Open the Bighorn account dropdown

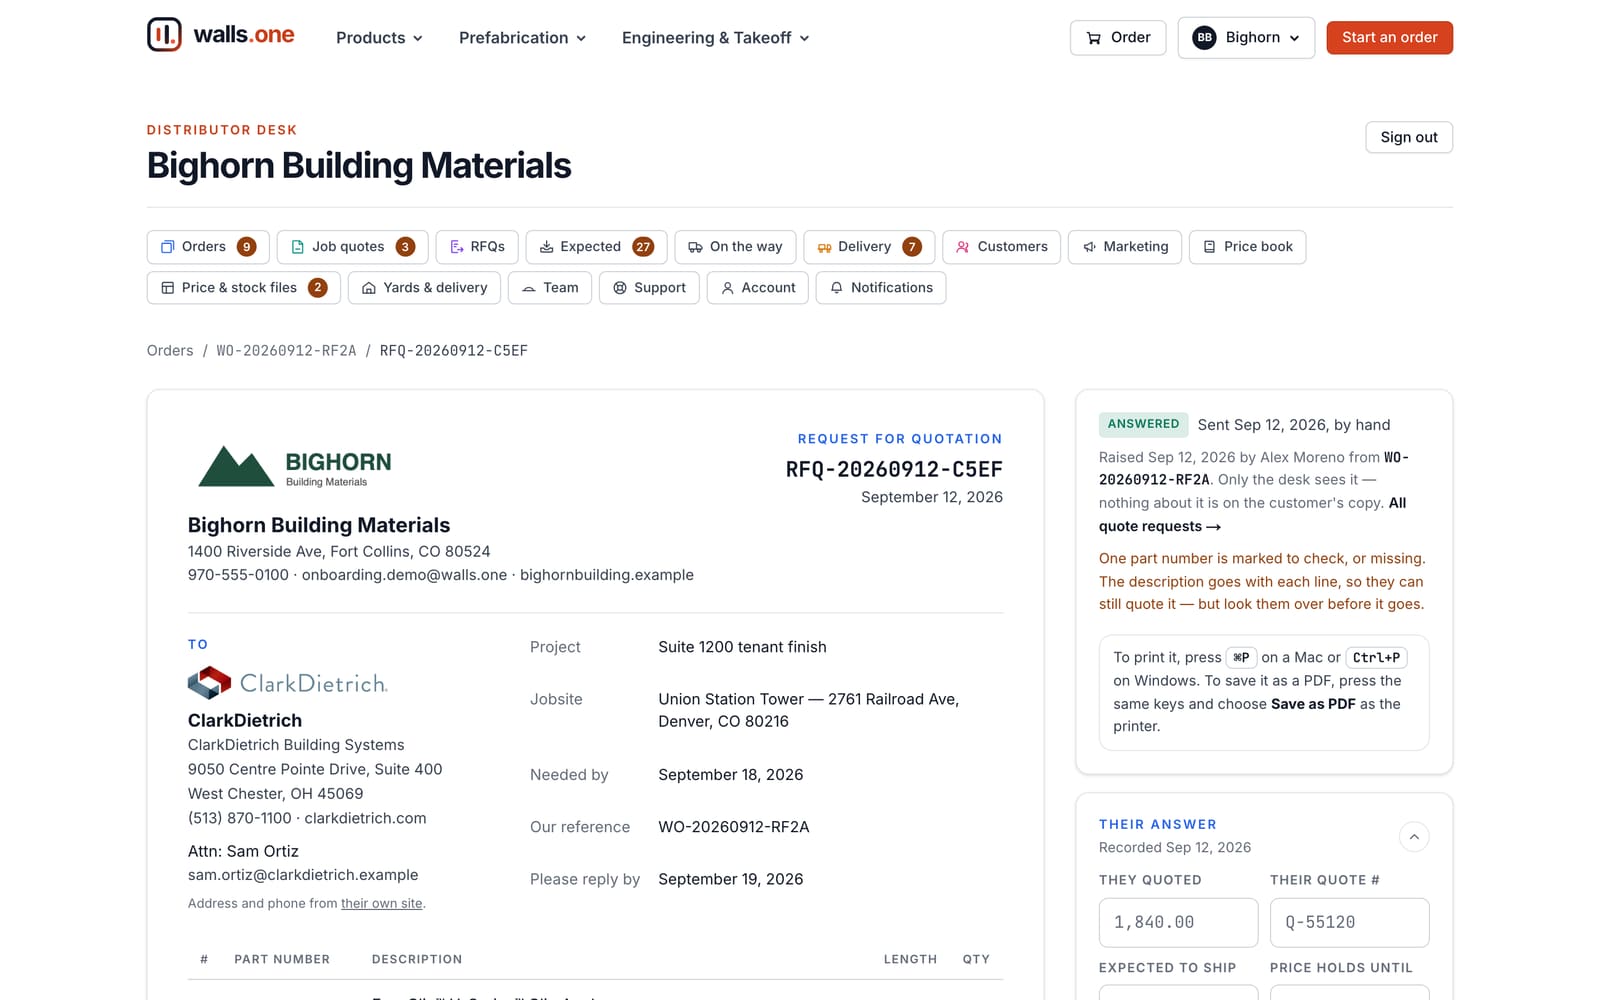(x=1246, y=38)
